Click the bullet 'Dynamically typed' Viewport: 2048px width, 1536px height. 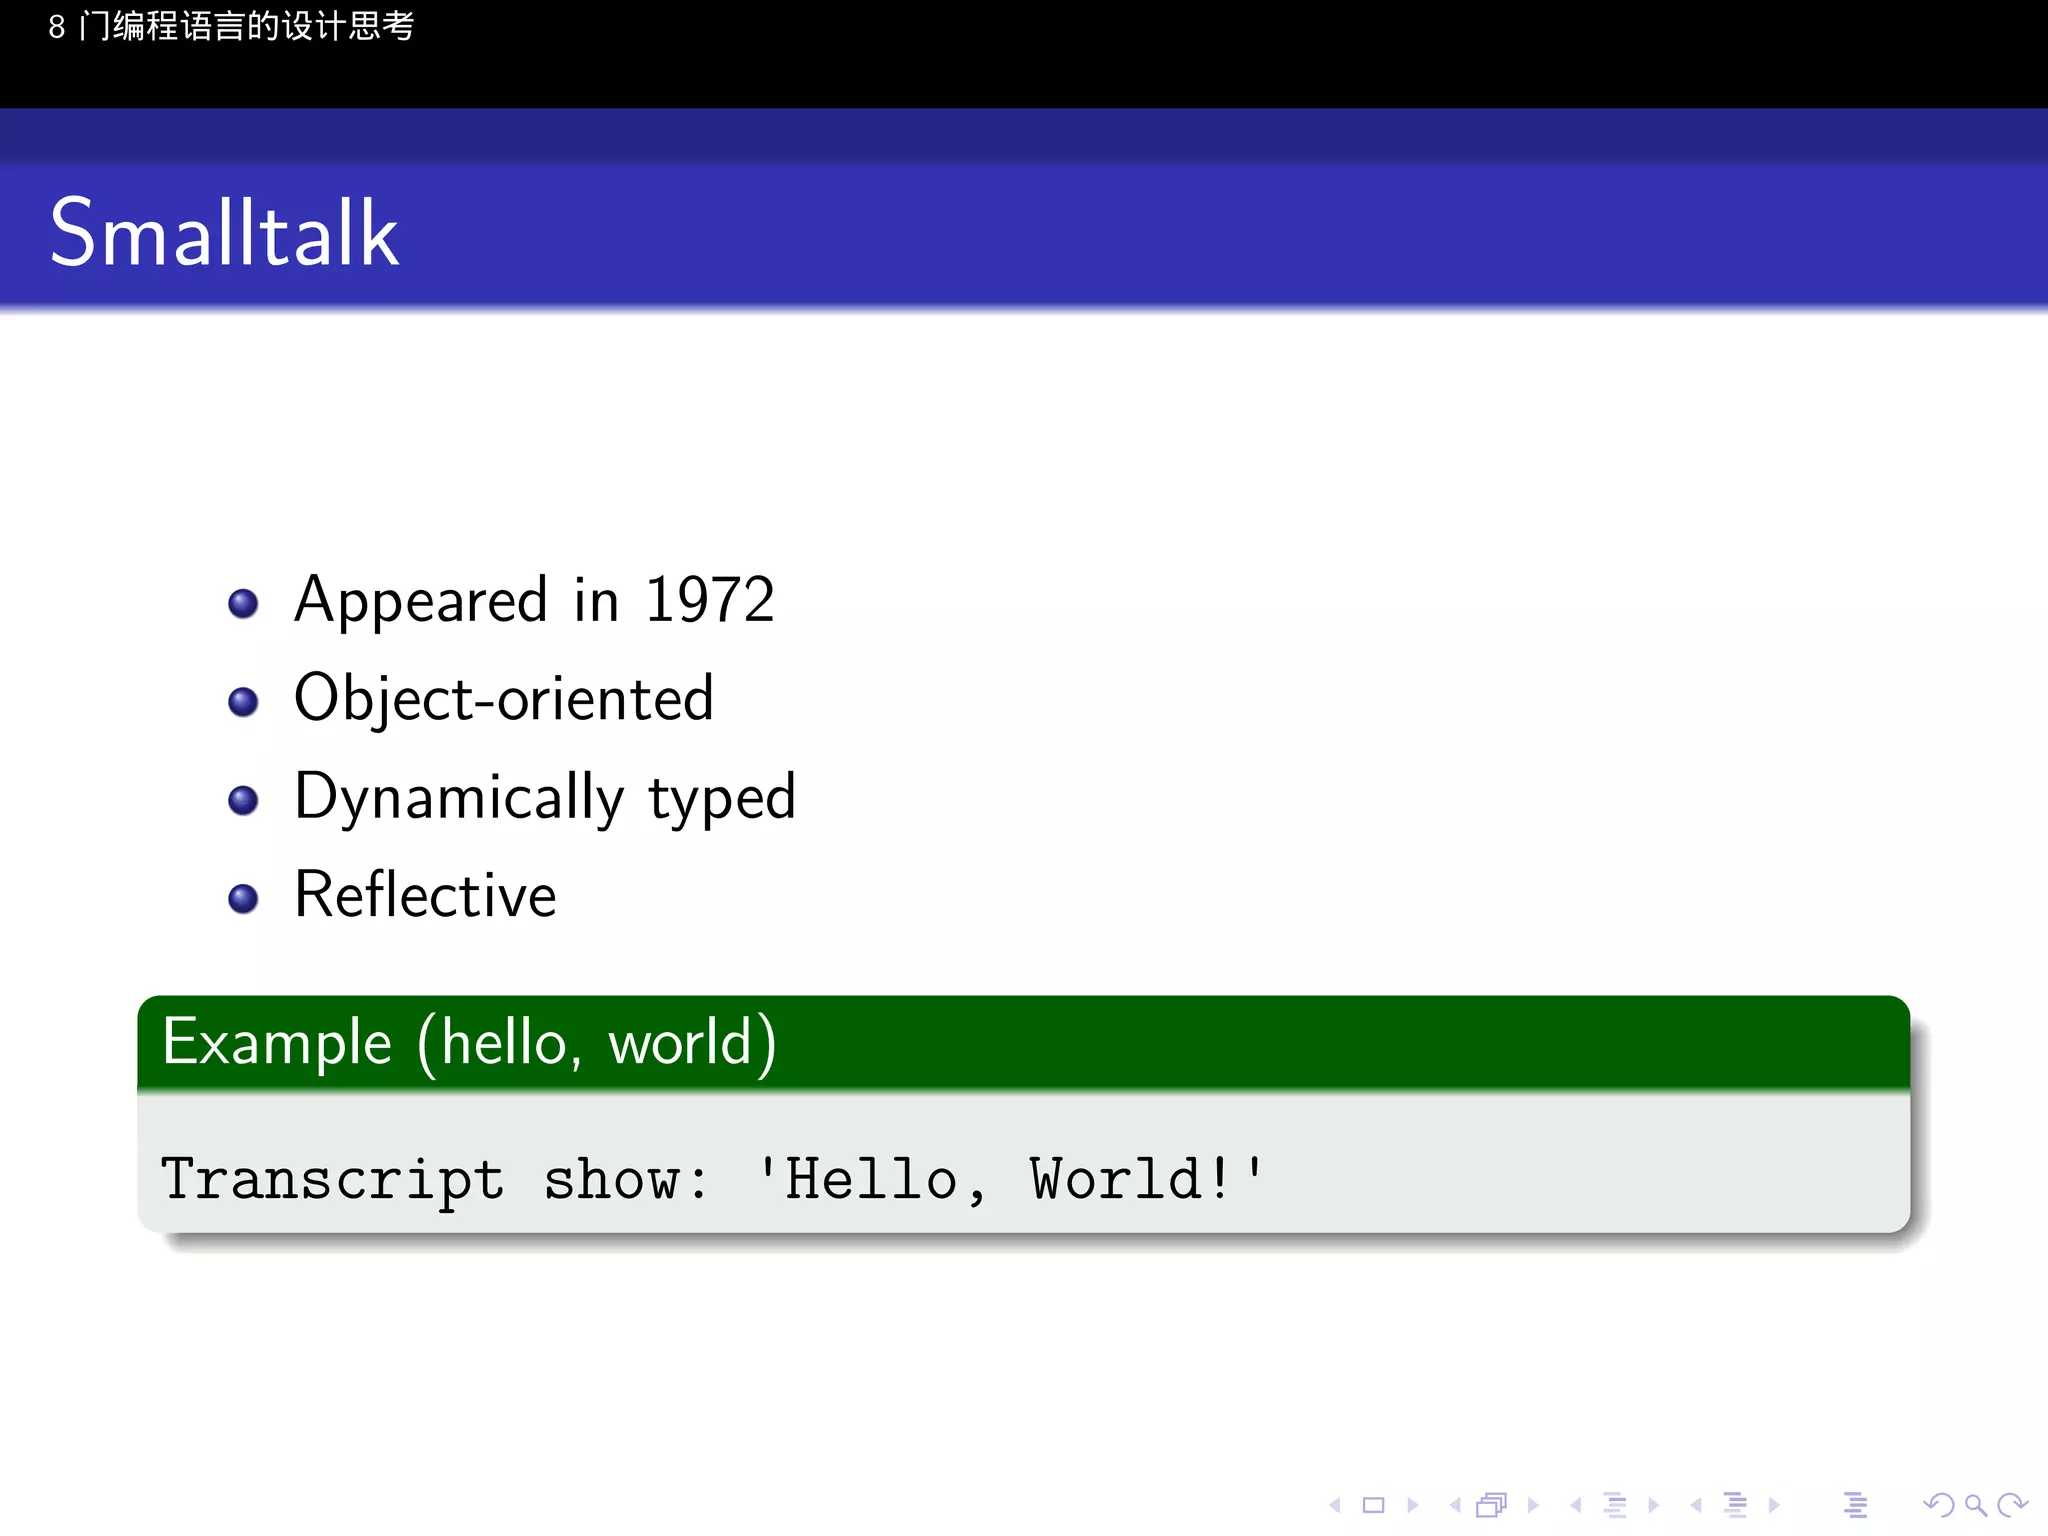545,797
